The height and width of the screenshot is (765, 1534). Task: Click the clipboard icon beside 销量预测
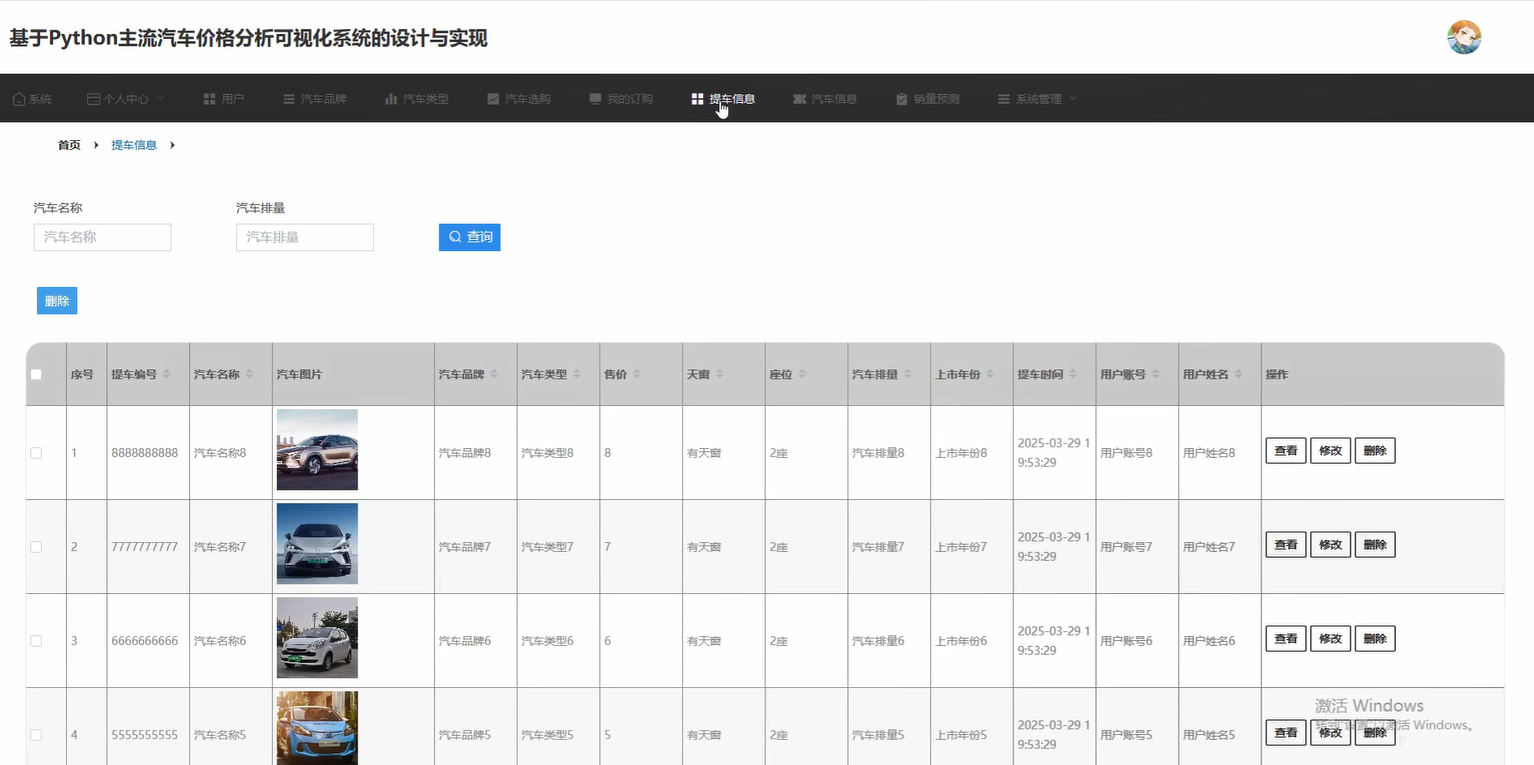tap(902, 99)
